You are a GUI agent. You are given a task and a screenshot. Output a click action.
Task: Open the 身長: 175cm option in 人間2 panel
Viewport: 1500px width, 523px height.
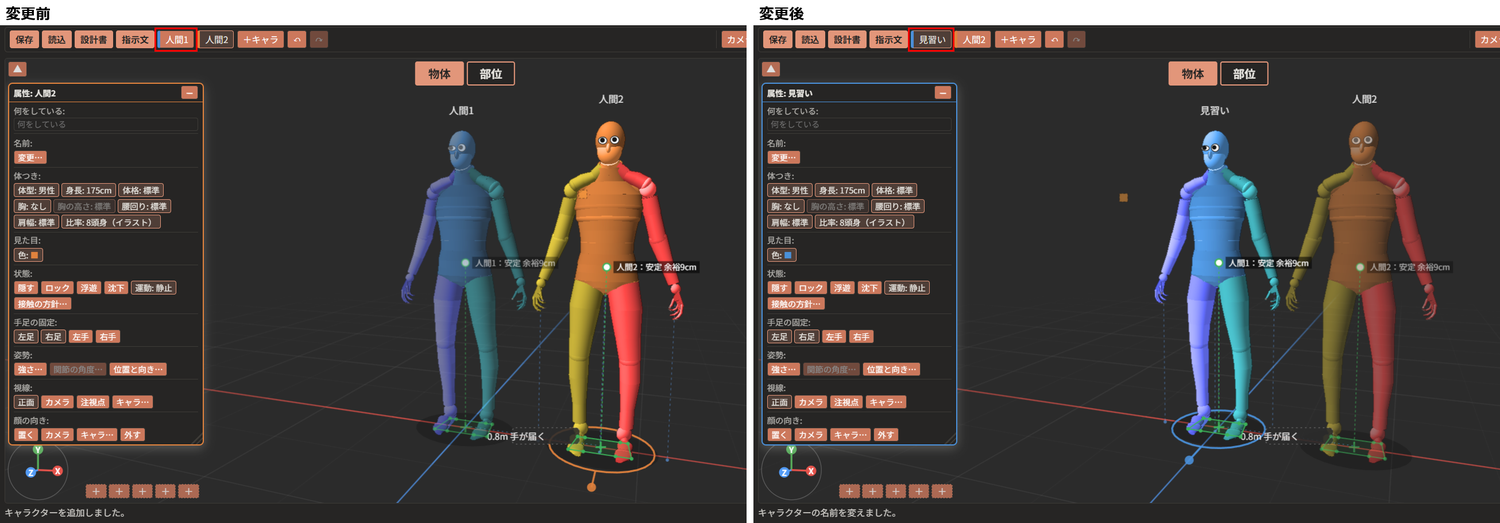click(x=89, y=190)
